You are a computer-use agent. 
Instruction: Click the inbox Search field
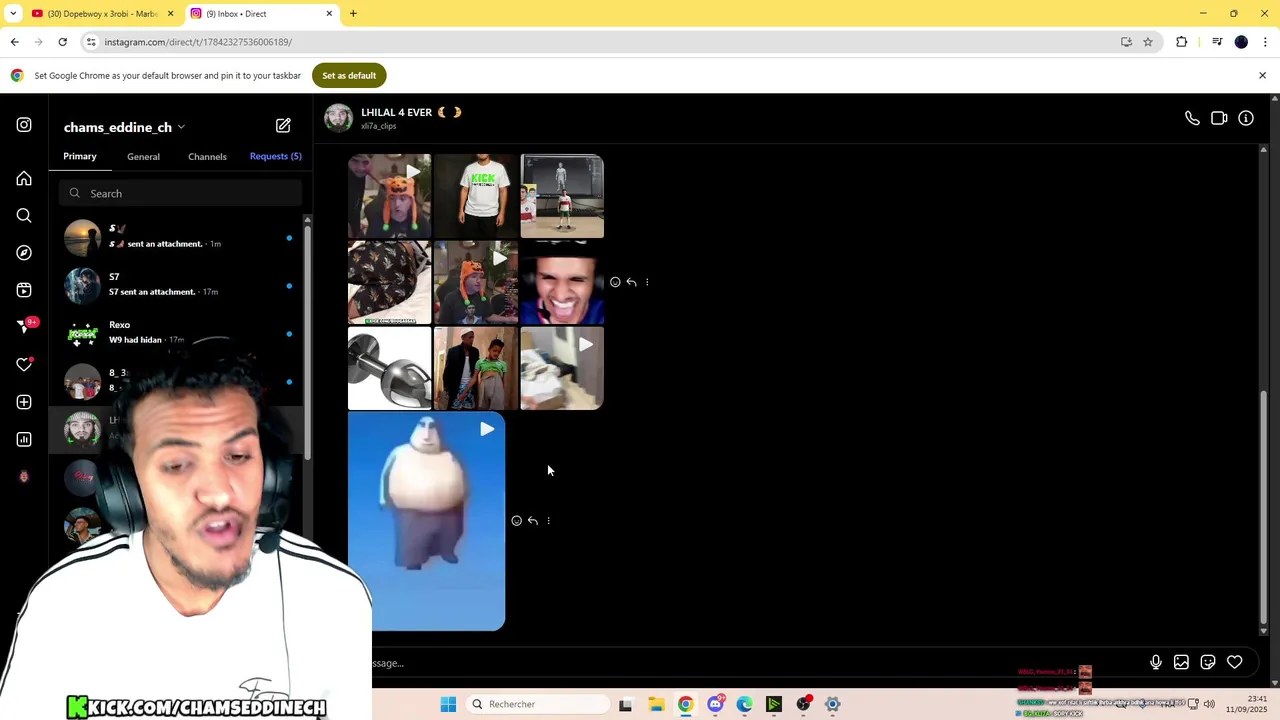[180, 193]
